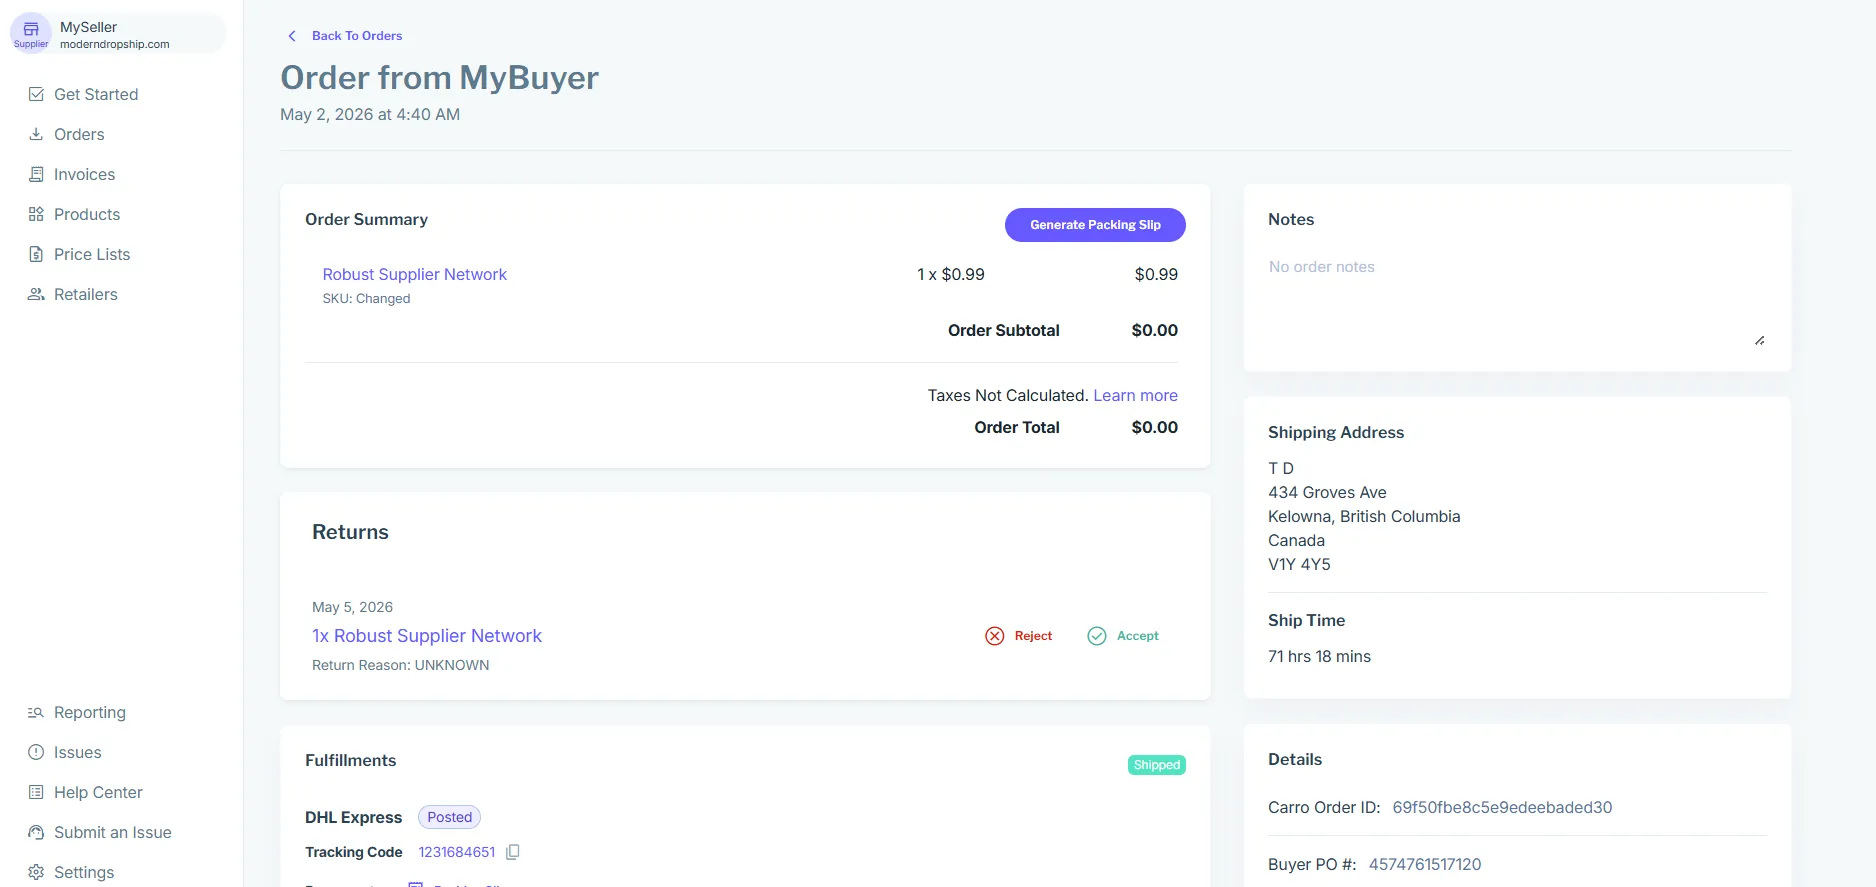Click the moderndropship.com account label

click(115, 44)
